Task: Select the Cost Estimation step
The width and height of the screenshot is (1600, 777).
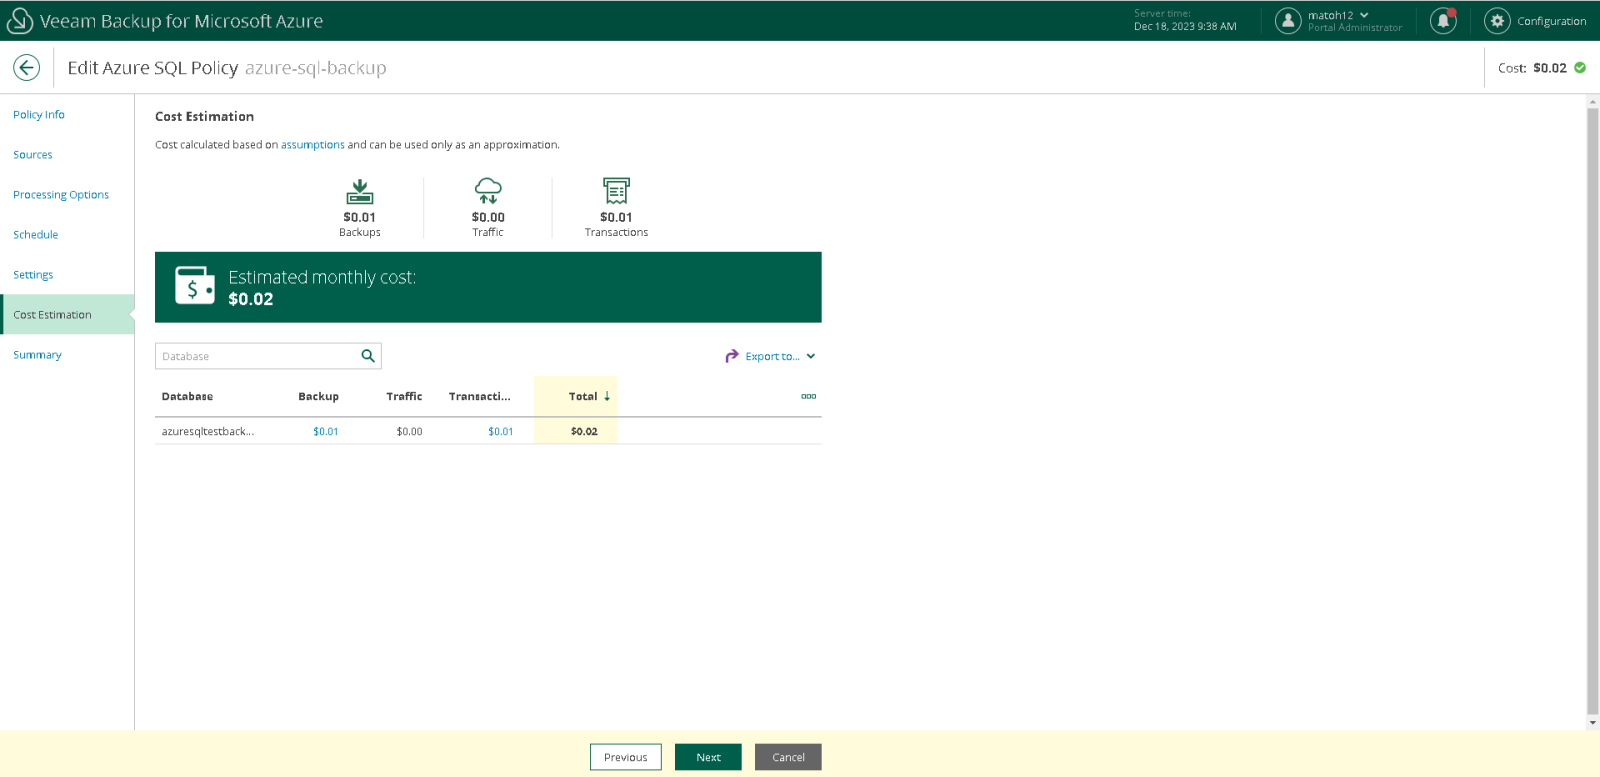Action: pyautogui.click(x=67, y=315)
